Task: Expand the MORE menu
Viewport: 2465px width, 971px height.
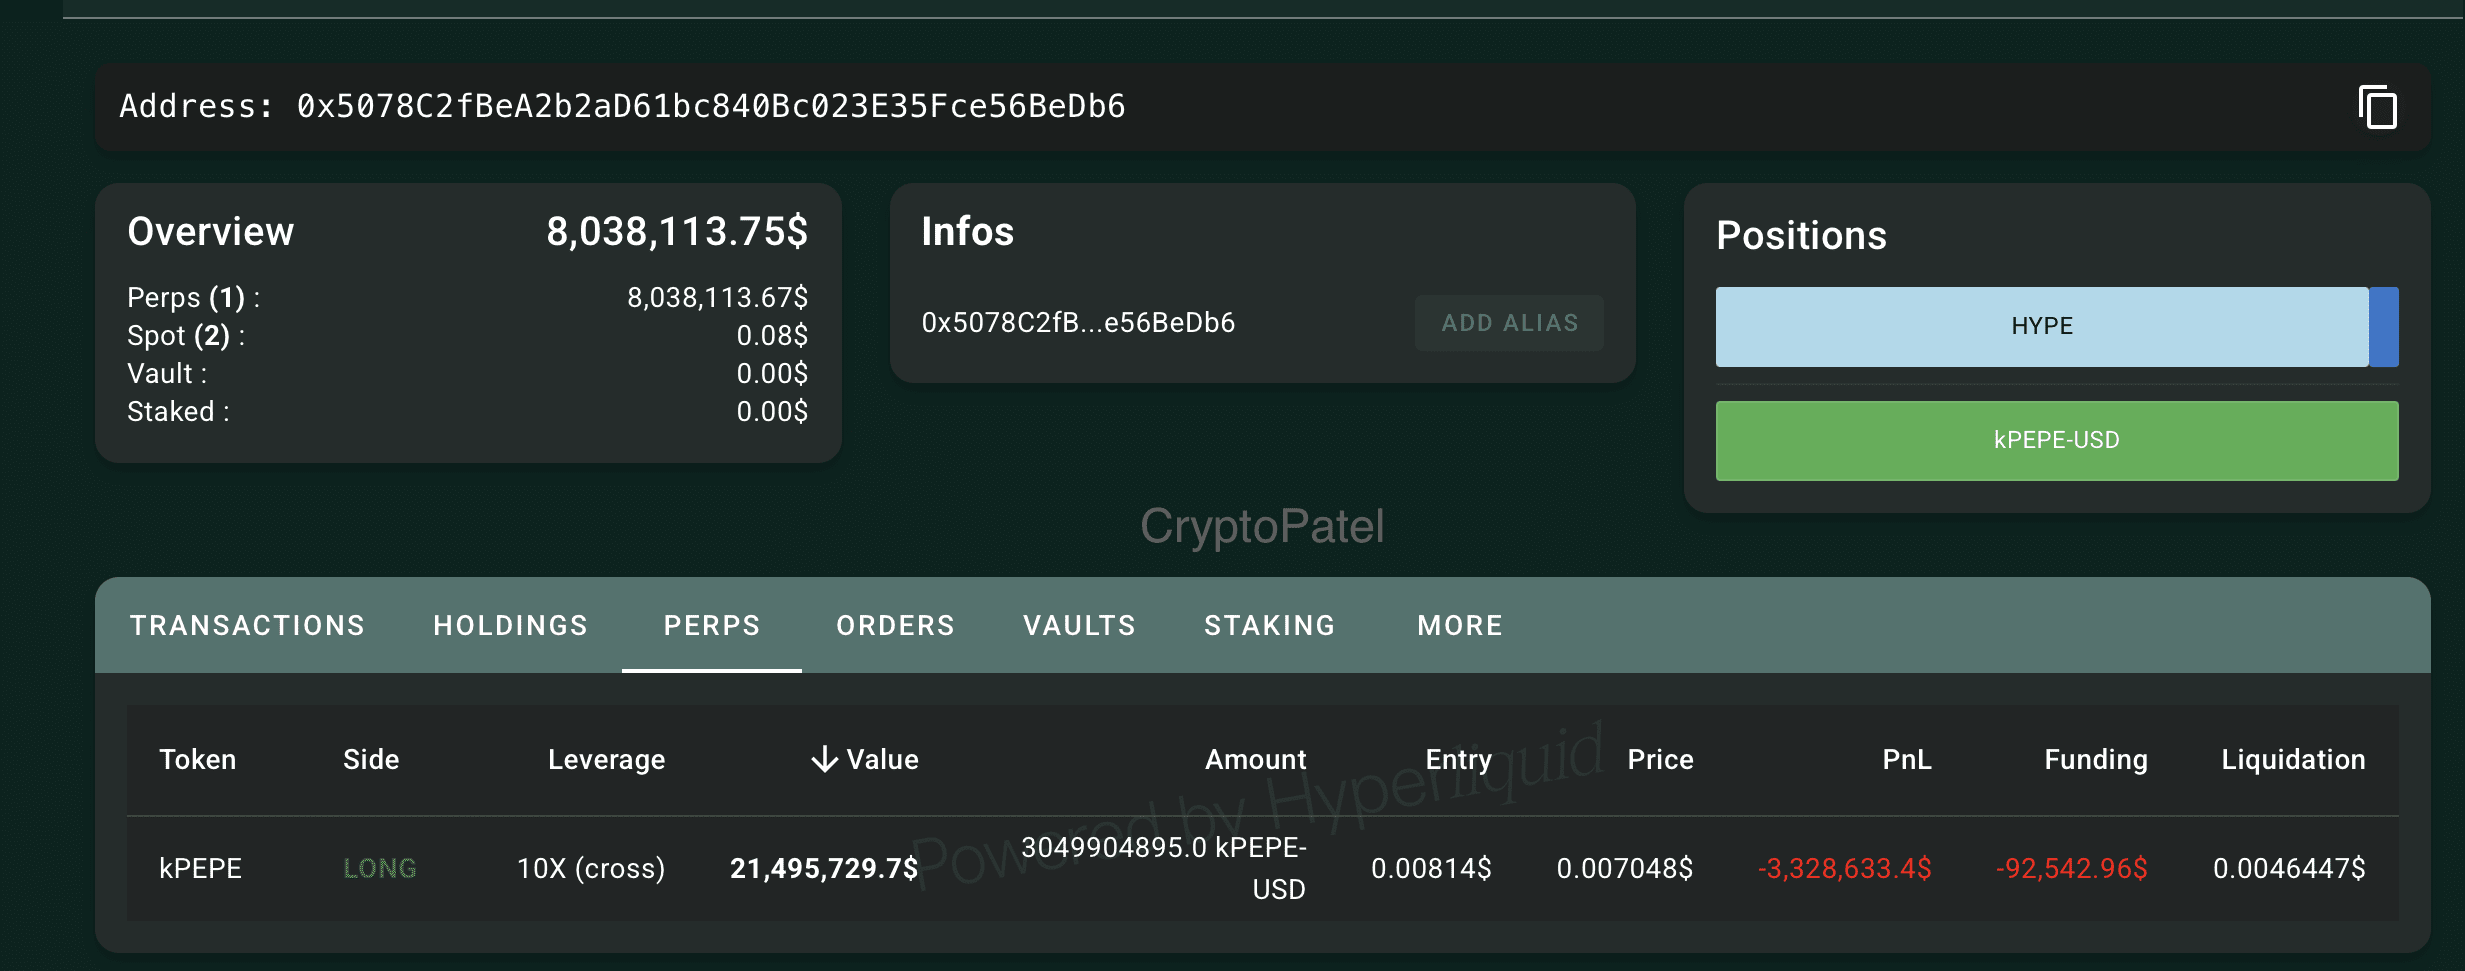Action: (x=1459, y=625)
